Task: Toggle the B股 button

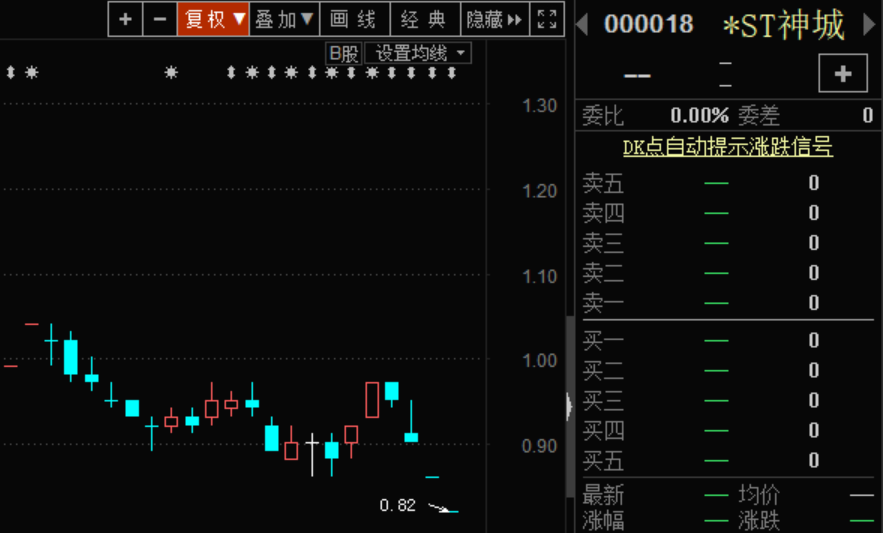Action: pyautogui.click(x=344, y=54)
